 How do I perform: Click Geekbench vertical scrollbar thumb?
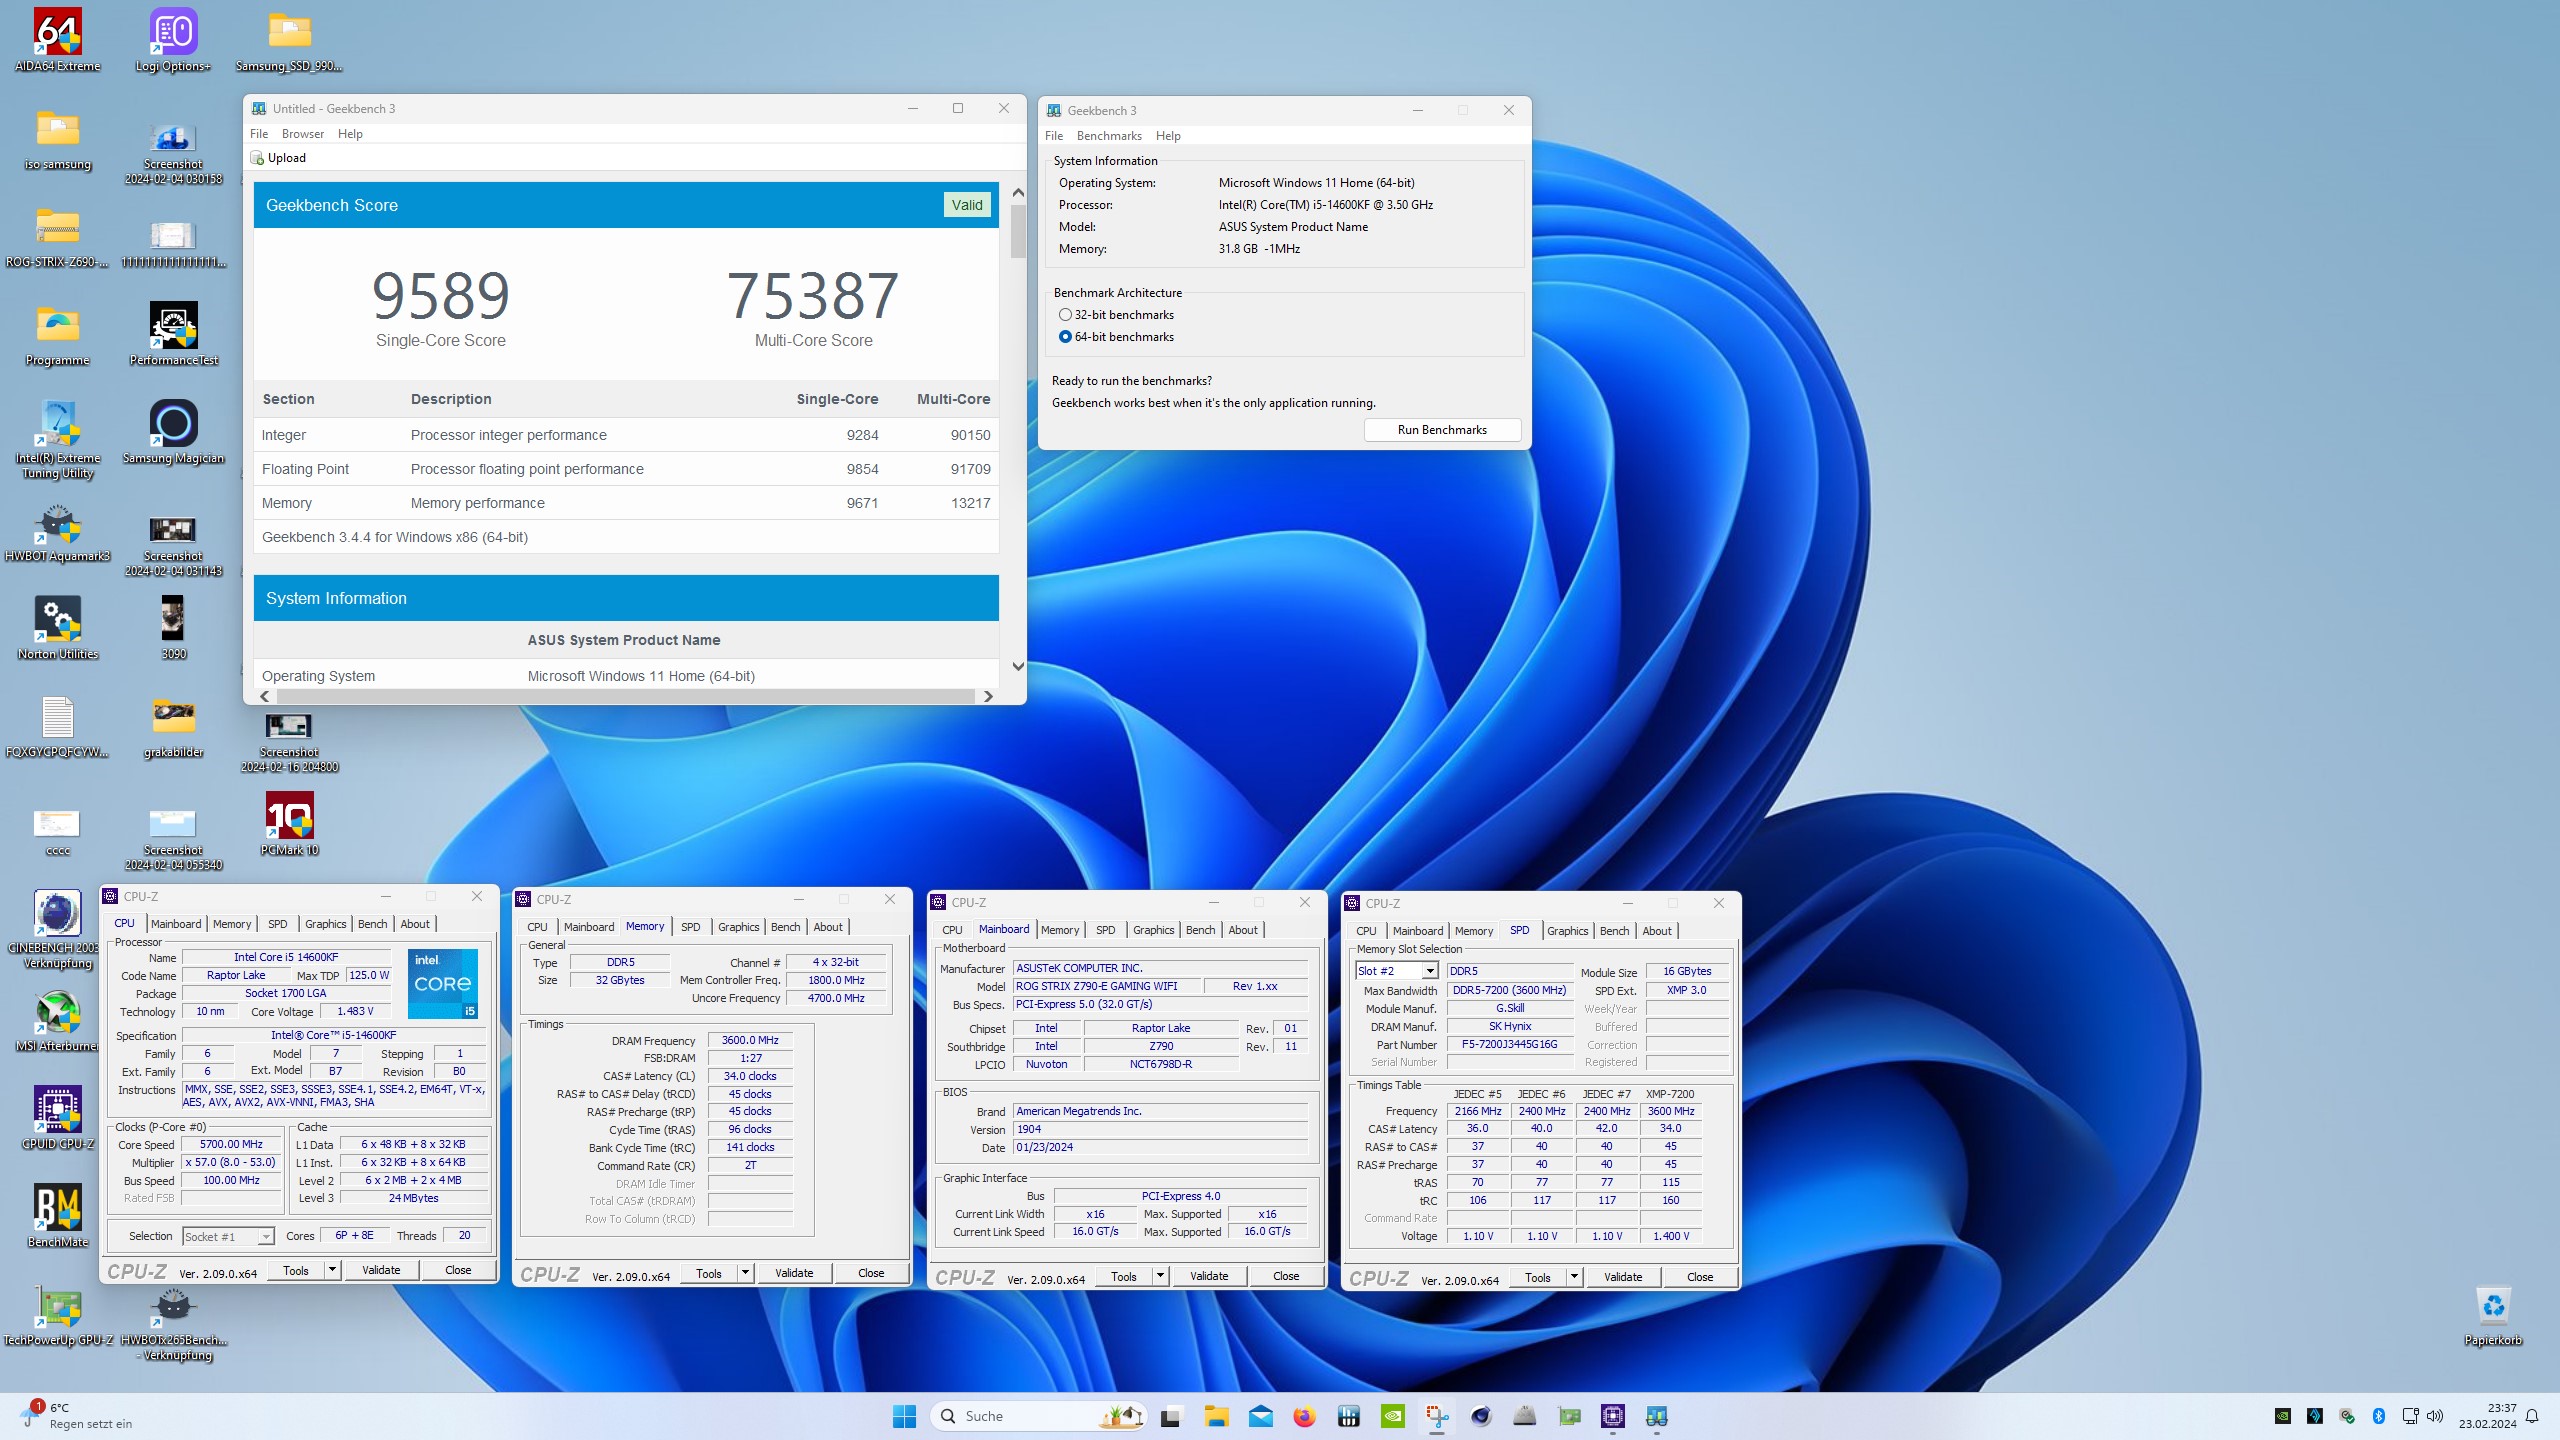(1018, 231)
